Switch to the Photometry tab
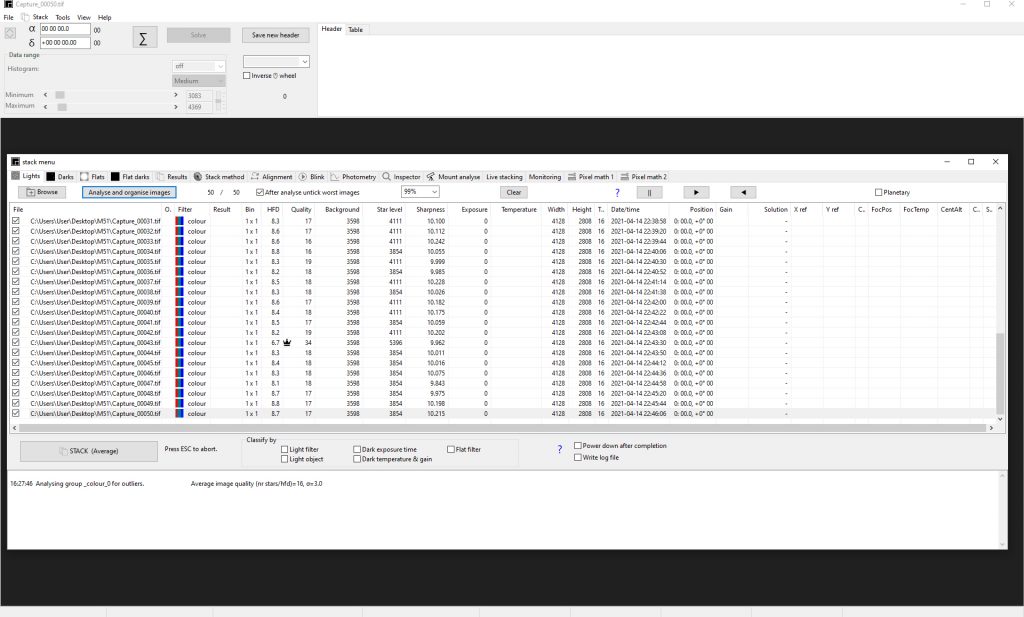The image size is (1024, 617). click(x=353, y=177)
